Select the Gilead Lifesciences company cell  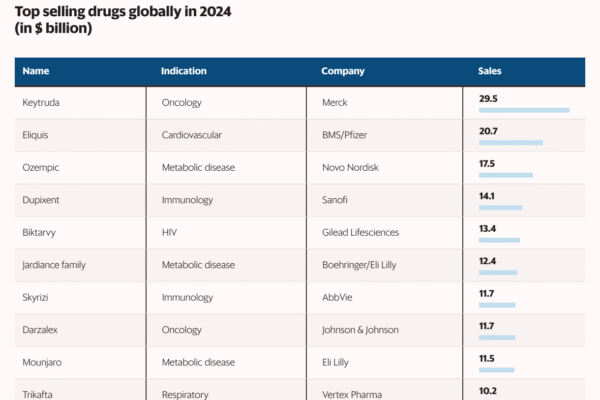coord(360,232)
